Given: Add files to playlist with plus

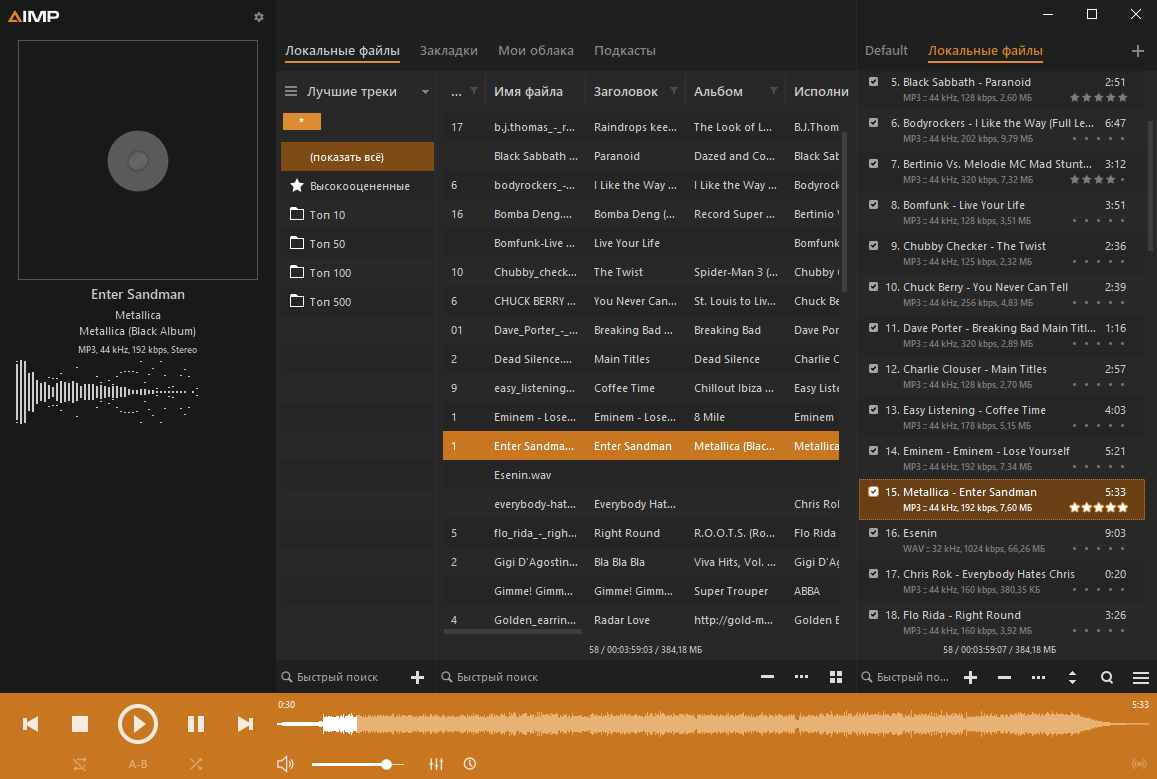Looking at the screenshot, I should click(970, 677).
